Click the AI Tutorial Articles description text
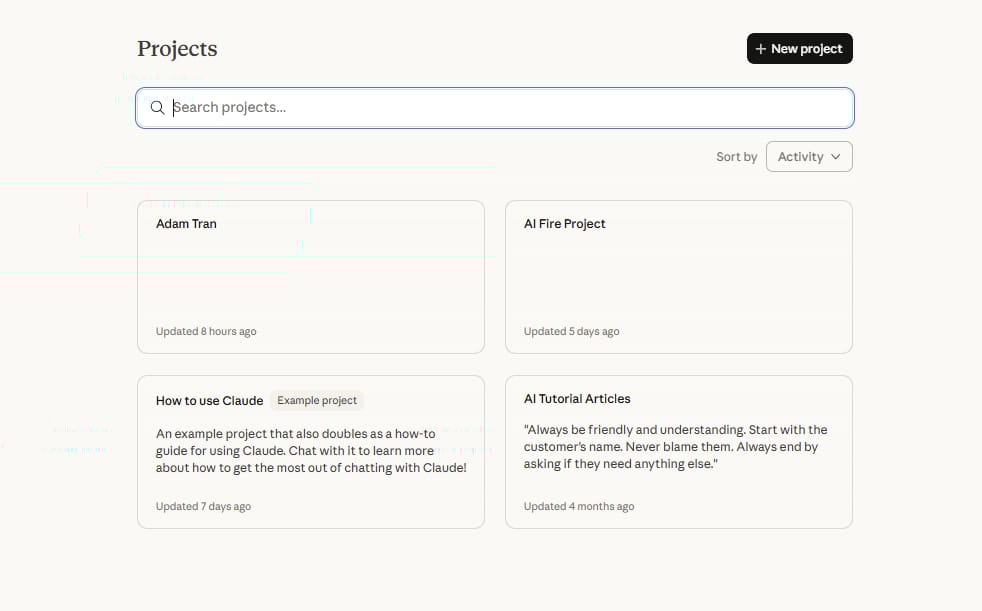This screenshot has width=982, height=611. click(676, 446)
